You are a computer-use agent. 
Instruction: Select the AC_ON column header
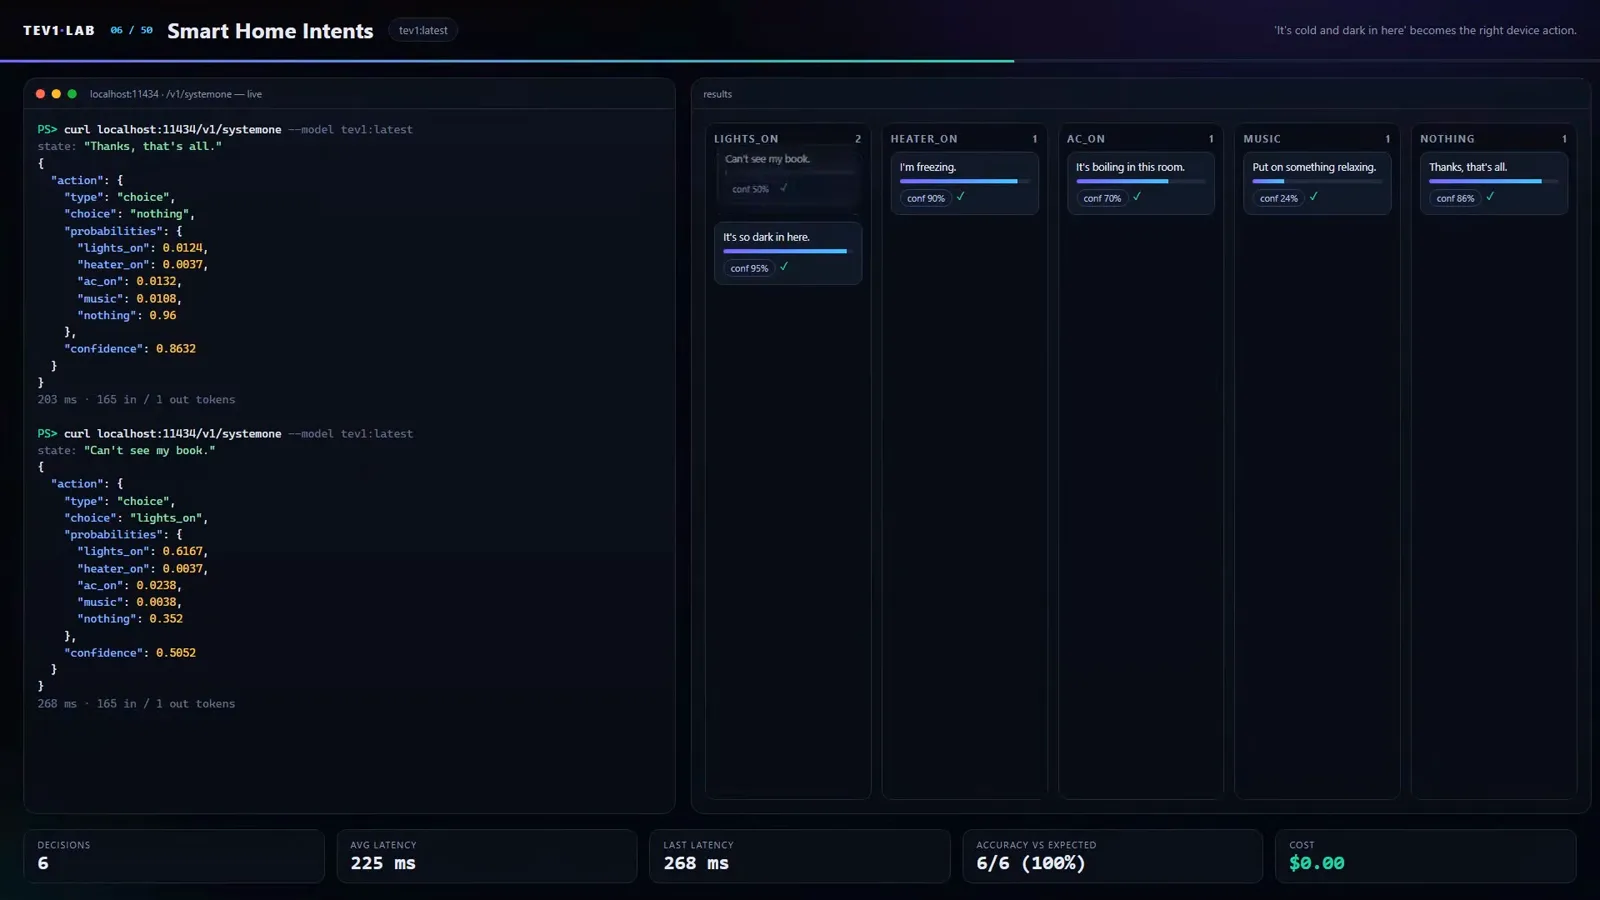tap(1086, 139)
